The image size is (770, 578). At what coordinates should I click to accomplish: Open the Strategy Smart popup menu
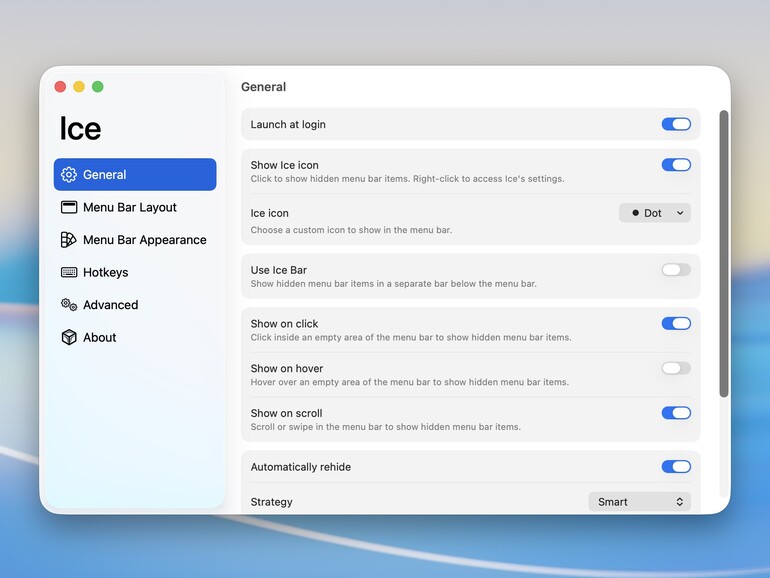(x=639, y=502)
